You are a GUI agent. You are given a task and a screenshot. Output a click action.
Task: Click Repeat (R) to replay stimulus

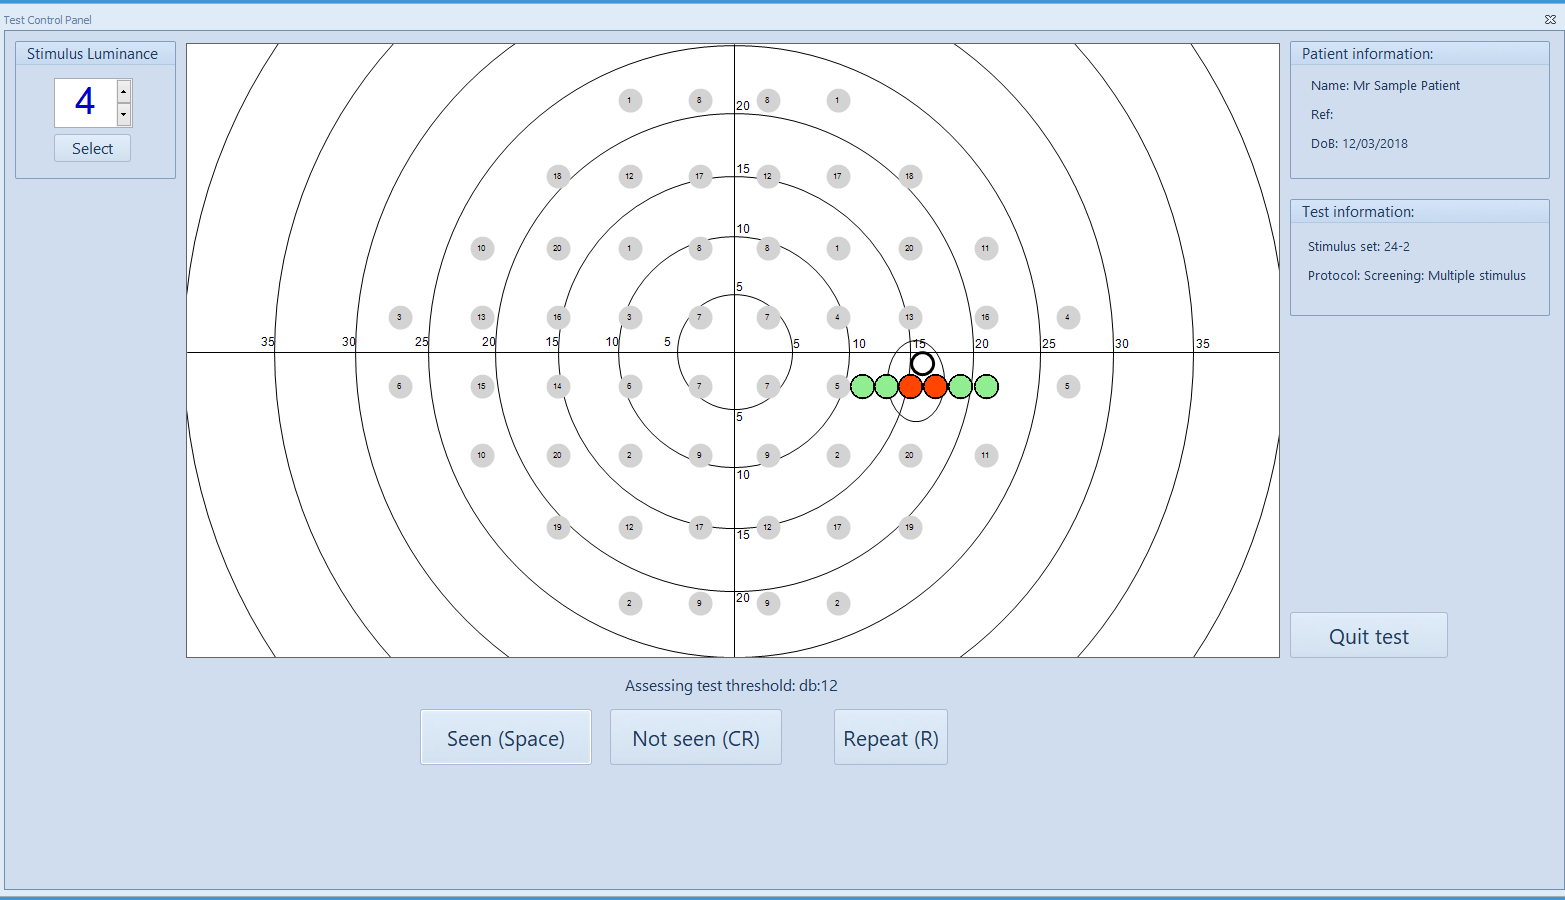point(890,738)
